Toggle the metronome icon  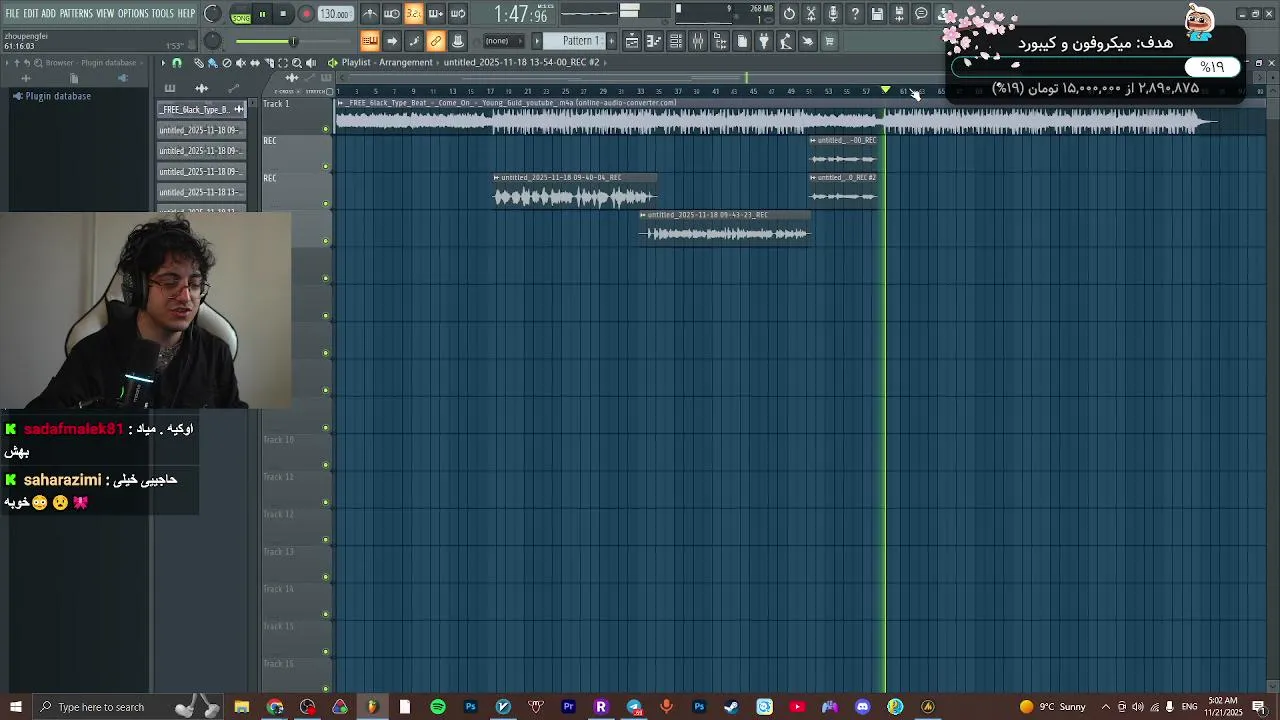[x=370, y=14]
